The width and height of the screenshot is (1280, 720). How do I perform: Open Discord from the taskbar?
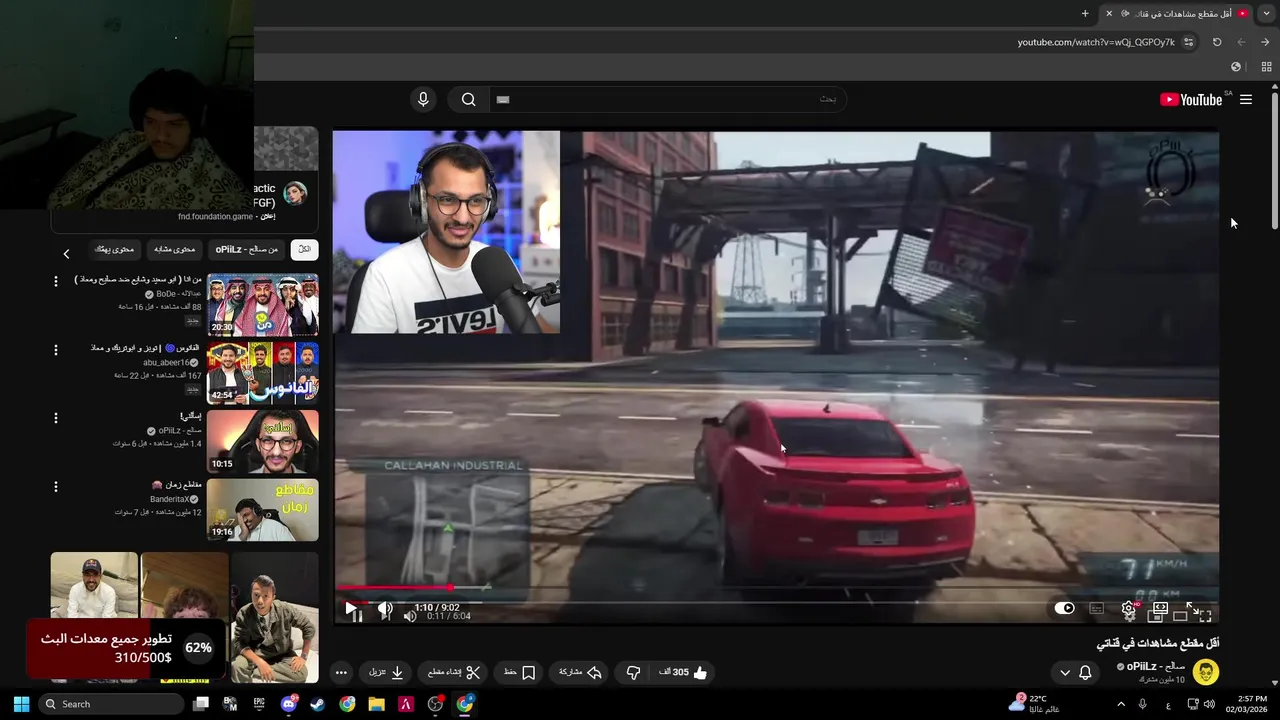[x=289, y=704]
